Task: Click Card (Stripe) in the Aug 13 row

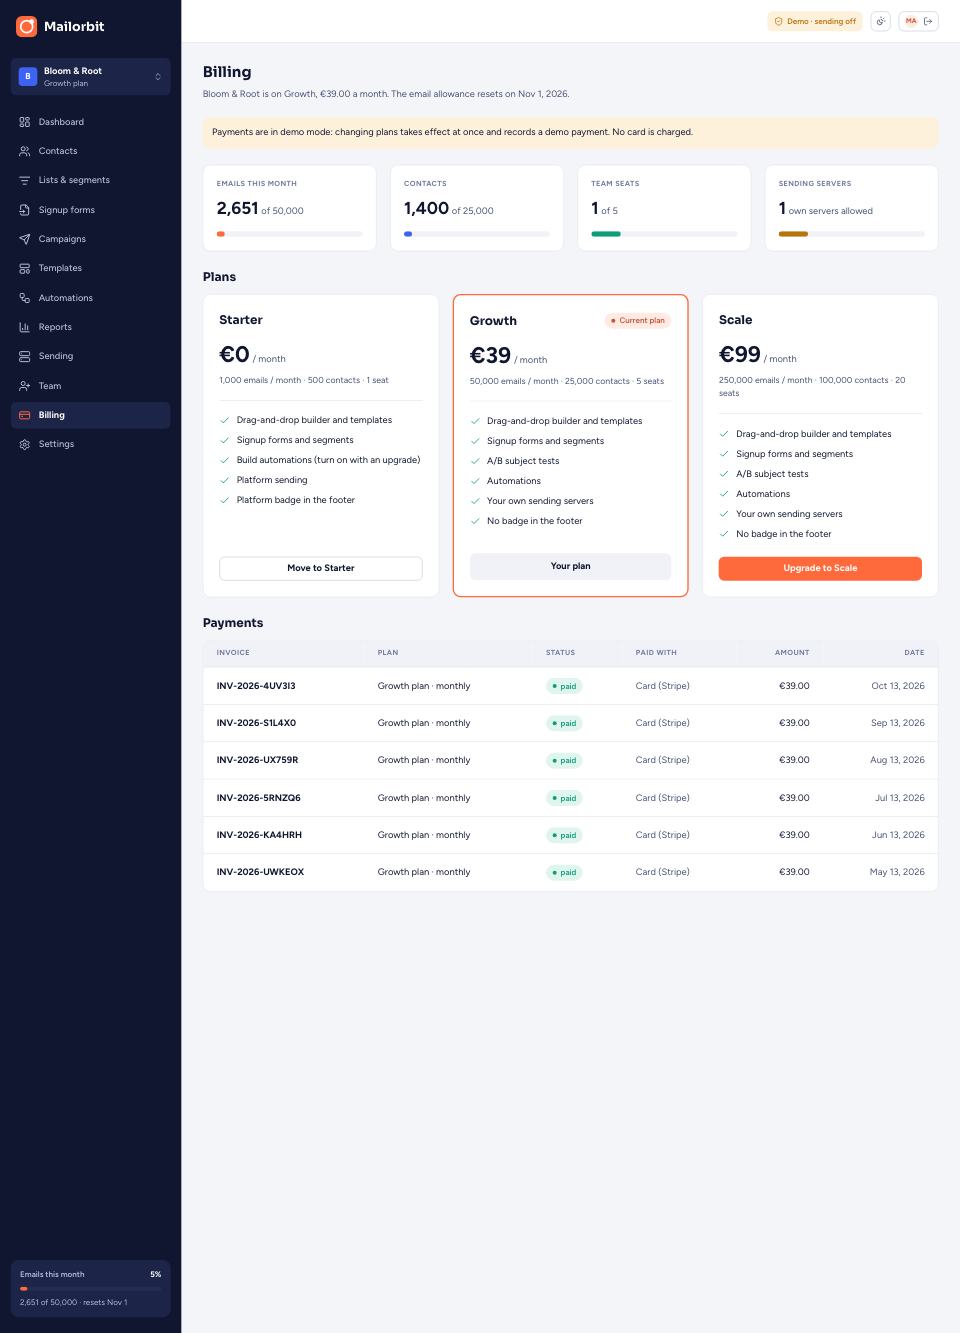Action: [663, 760]
